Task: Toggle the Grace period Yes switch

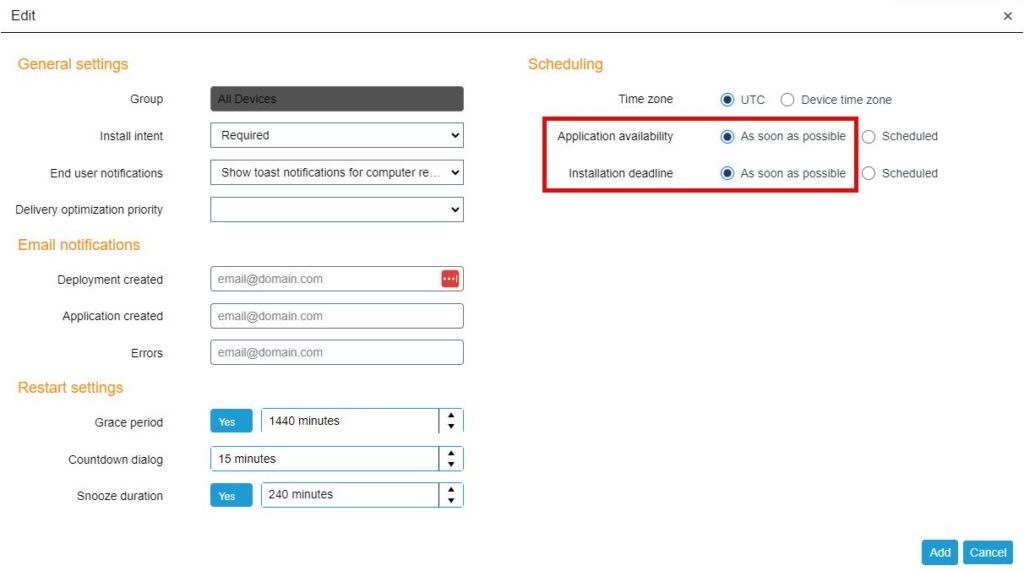Action: click(x=231, y=421)
